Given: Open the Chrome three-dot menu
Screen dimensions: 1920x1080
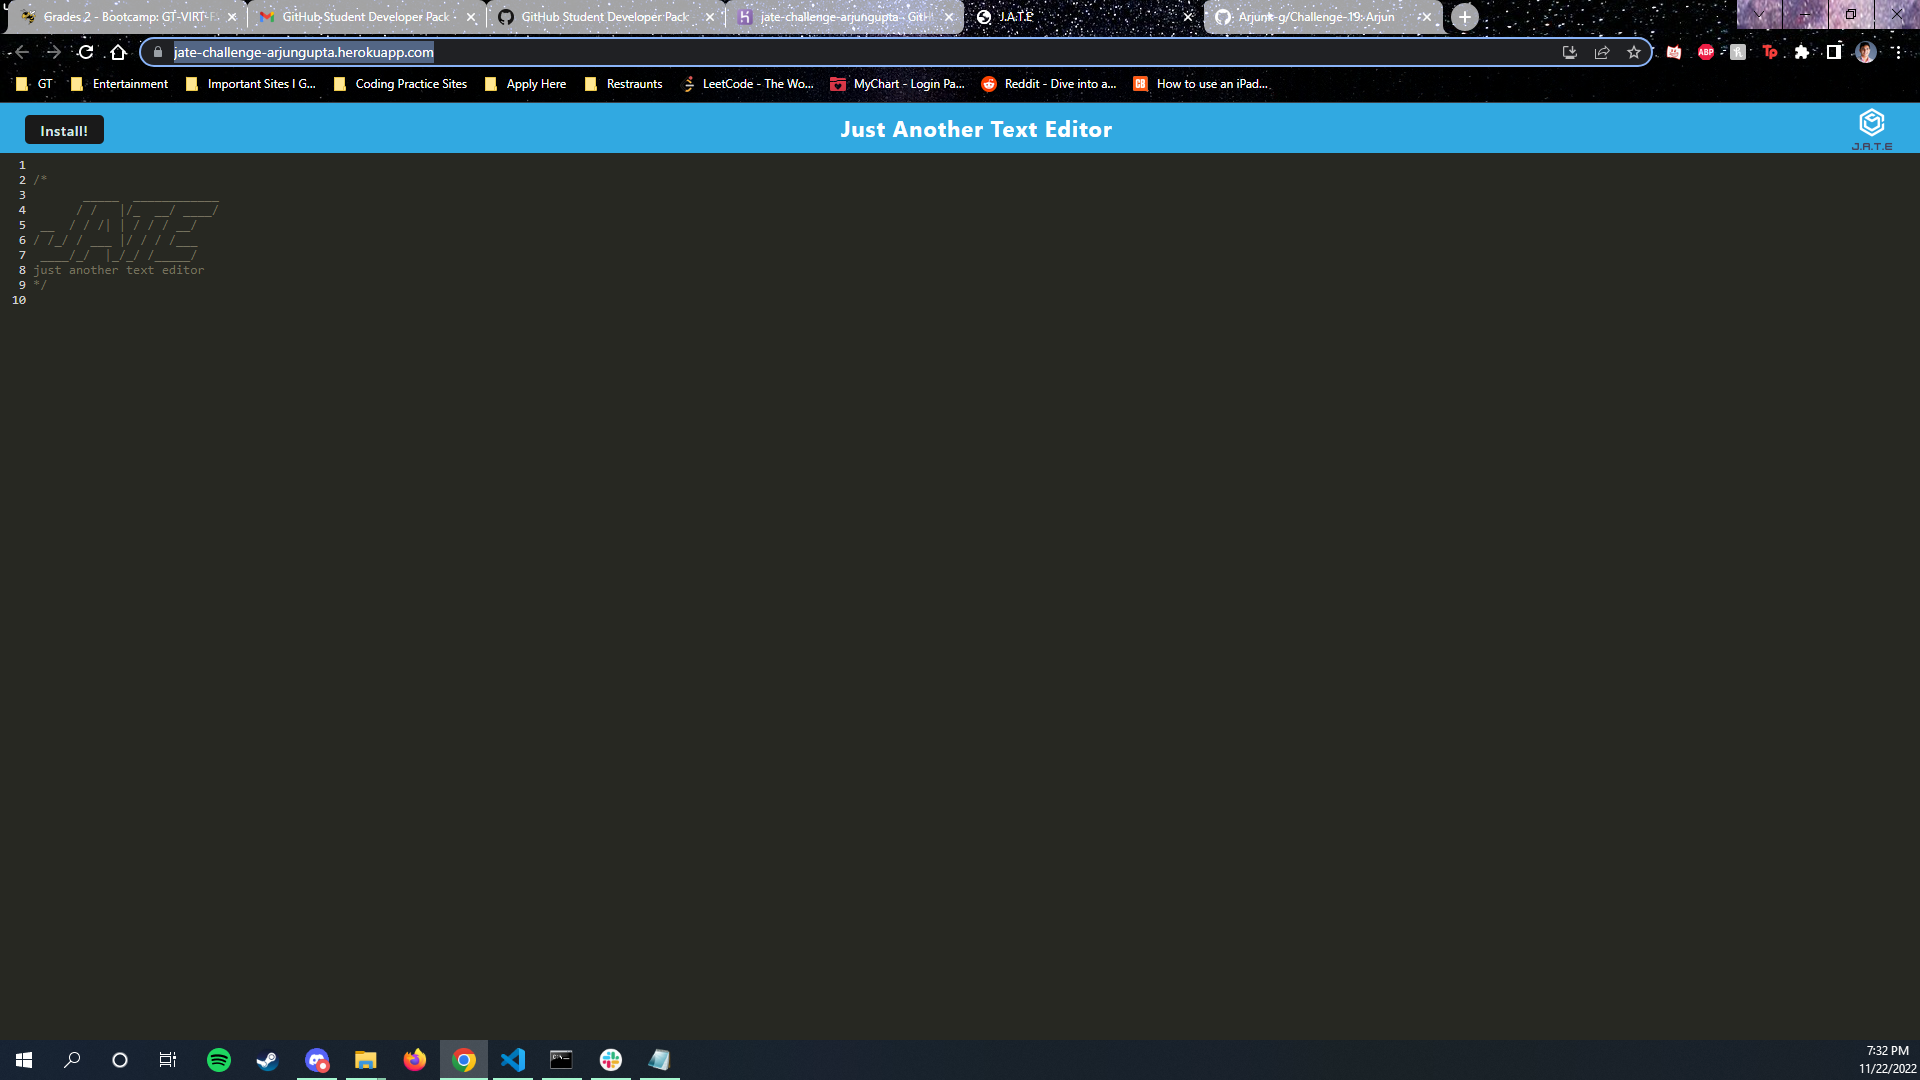Looking at the screenshot, I should click(x=1898, y=52).
